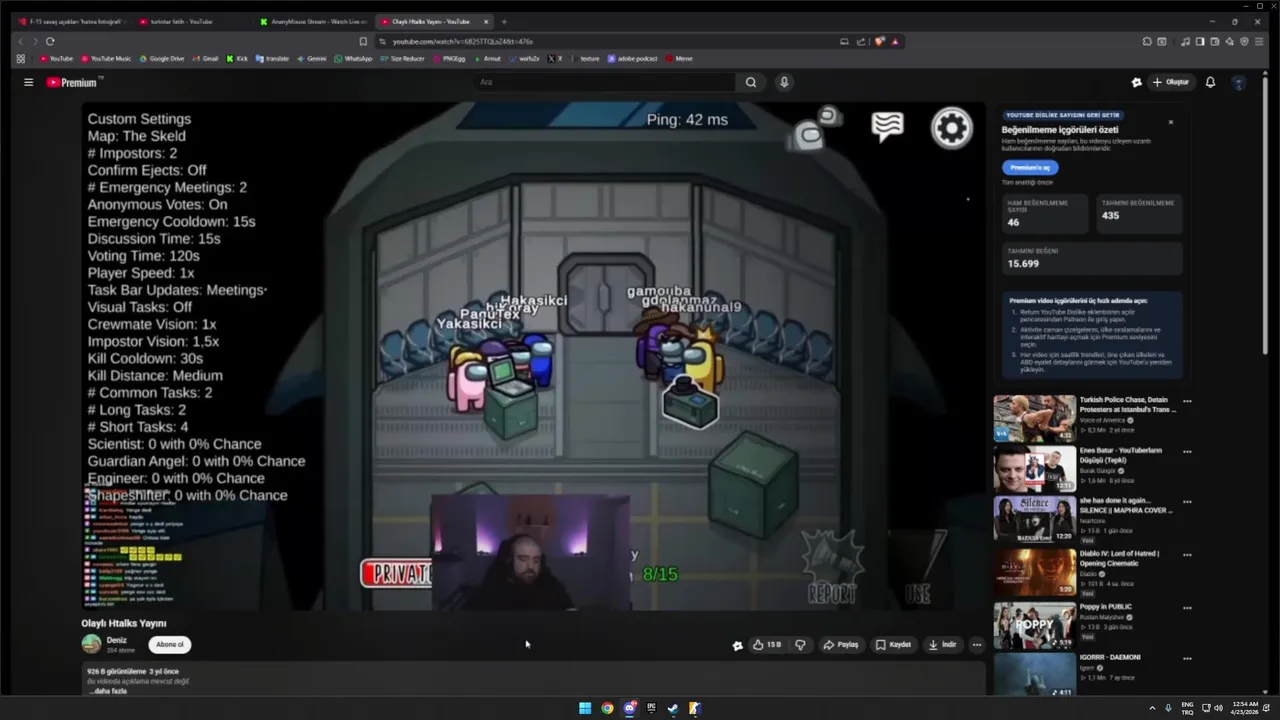Click the Oluştur create button
The width and height of the screenshot is (1280, 720).
coord(1171,82)
